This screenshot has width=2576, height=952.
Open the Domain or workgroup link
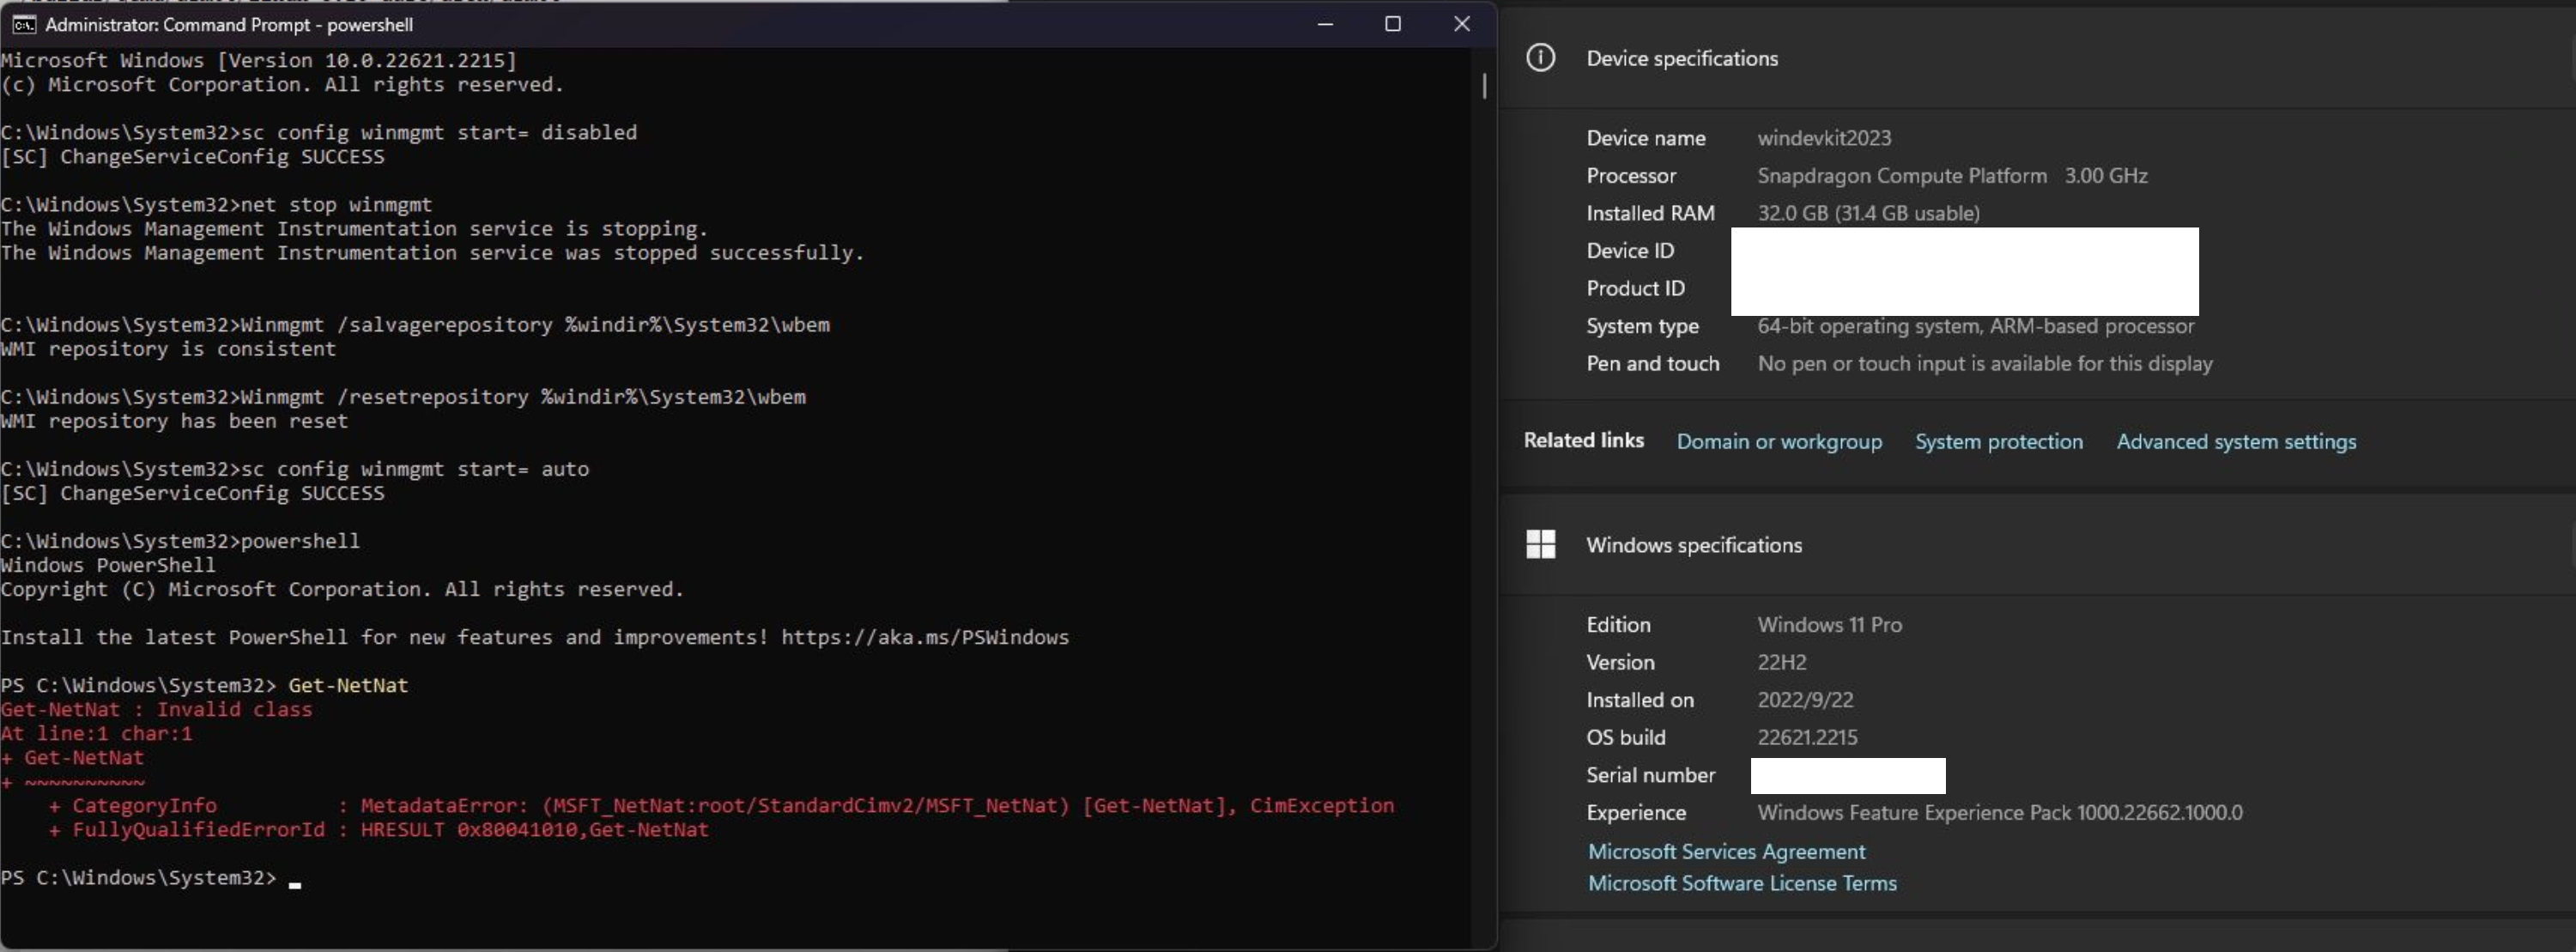pyautogui.click(x=1779, y=441)
